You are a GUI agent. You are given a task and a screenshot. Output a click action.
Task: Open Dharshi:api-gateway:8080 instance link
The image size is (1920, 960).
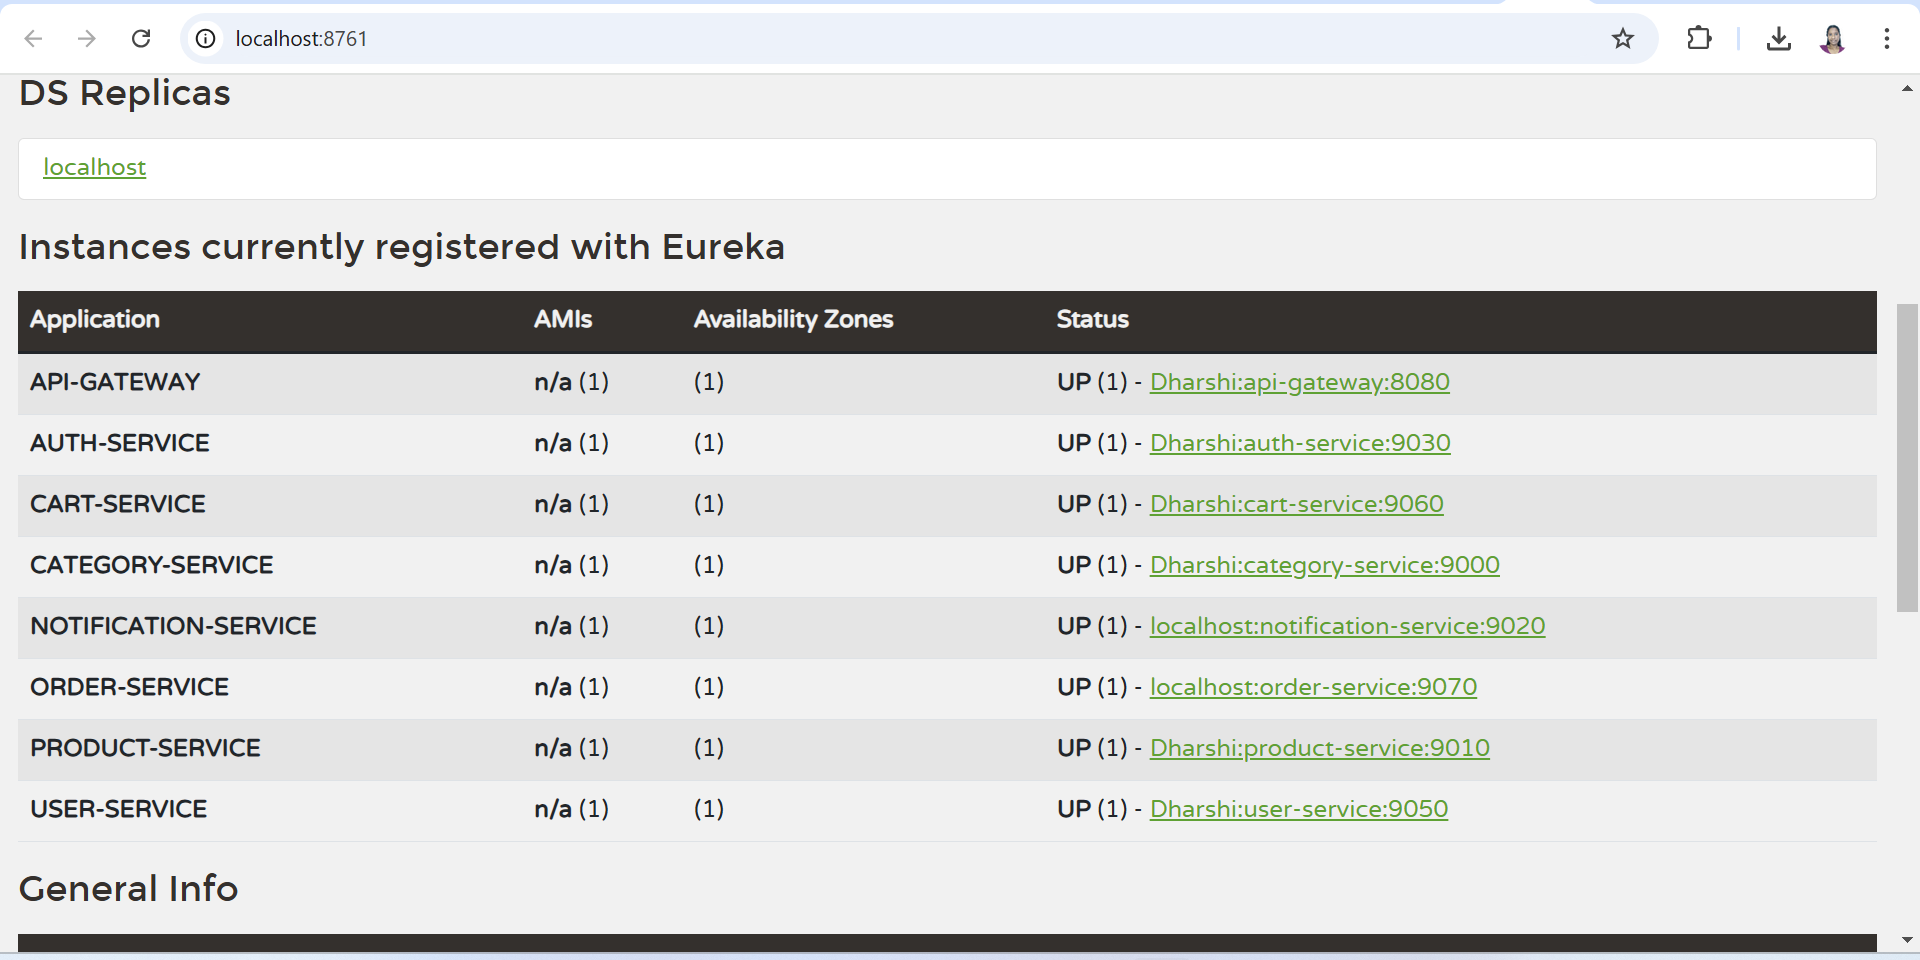[x=1299, y=382]
